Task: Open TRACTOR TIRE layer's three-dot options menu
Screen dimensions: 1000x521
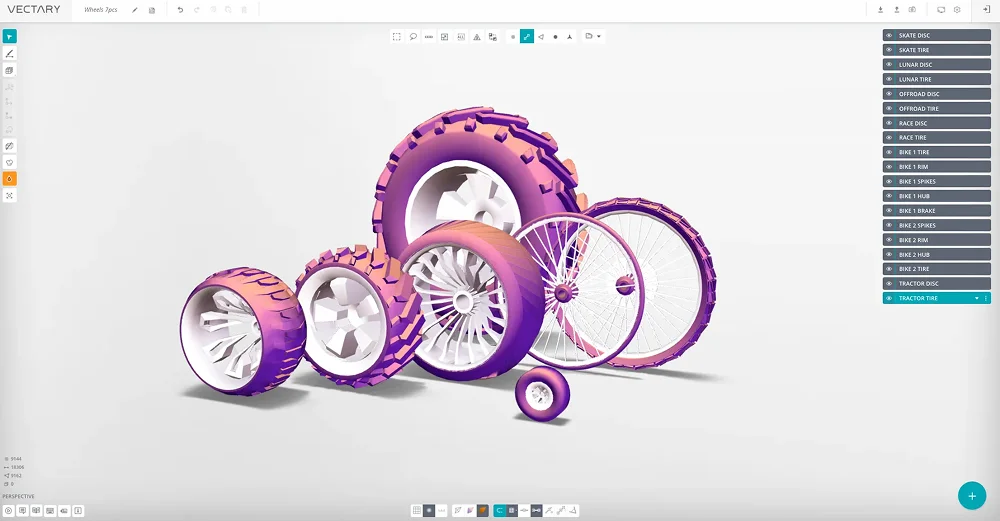Action: (x=986, y=298)
